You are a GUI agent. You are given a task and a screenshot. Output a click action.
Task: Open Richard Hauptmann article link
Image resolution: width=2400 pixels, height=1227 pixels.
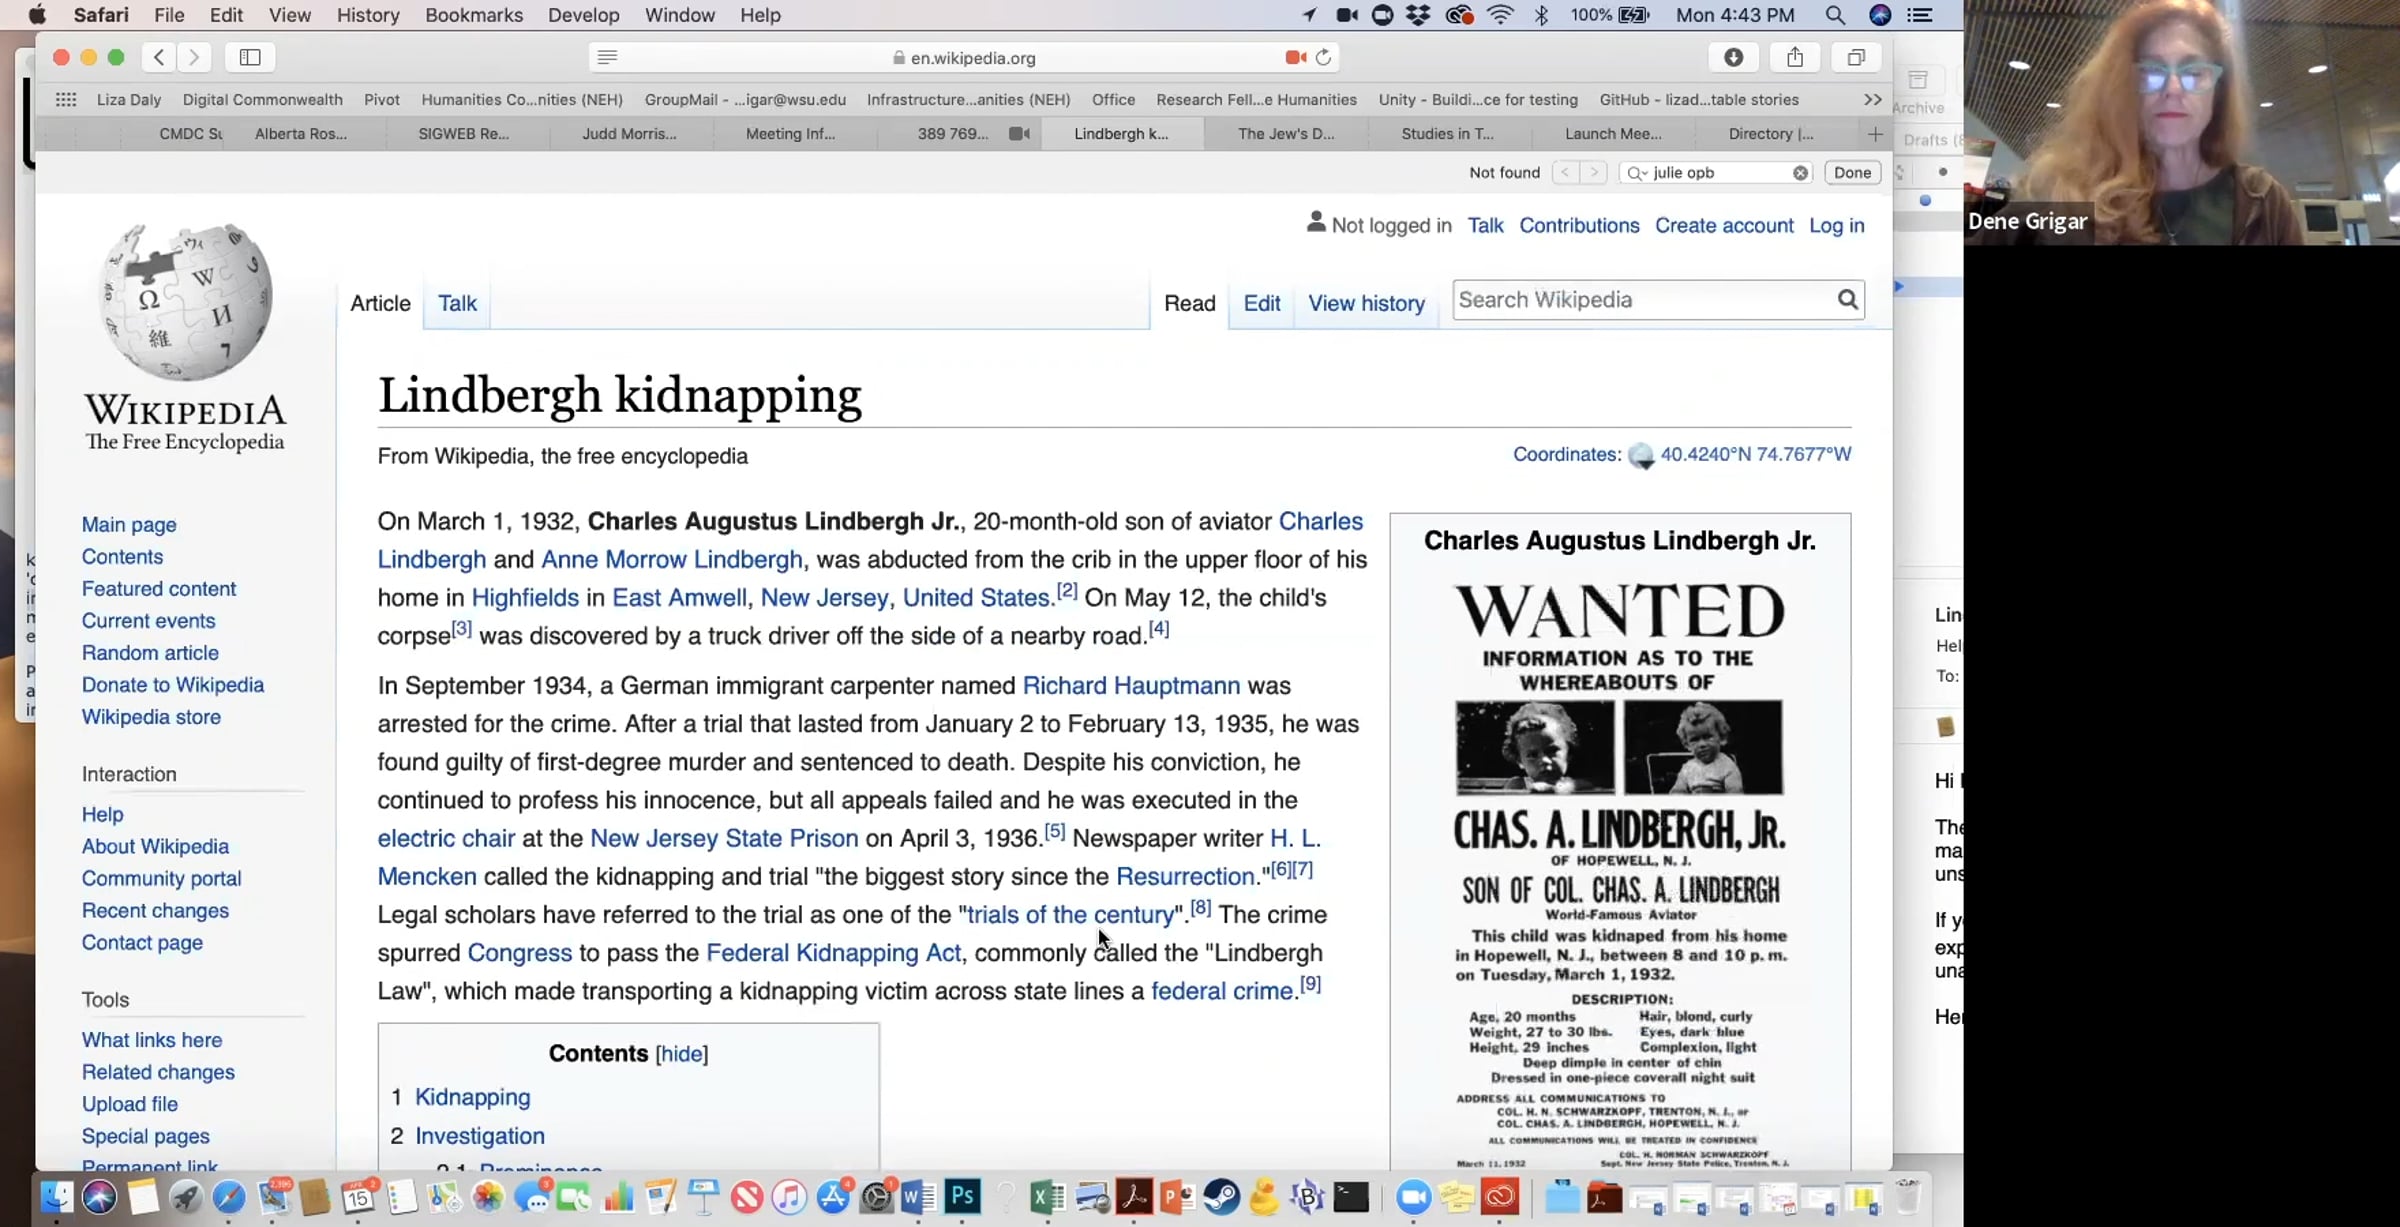coord(1130,686)
